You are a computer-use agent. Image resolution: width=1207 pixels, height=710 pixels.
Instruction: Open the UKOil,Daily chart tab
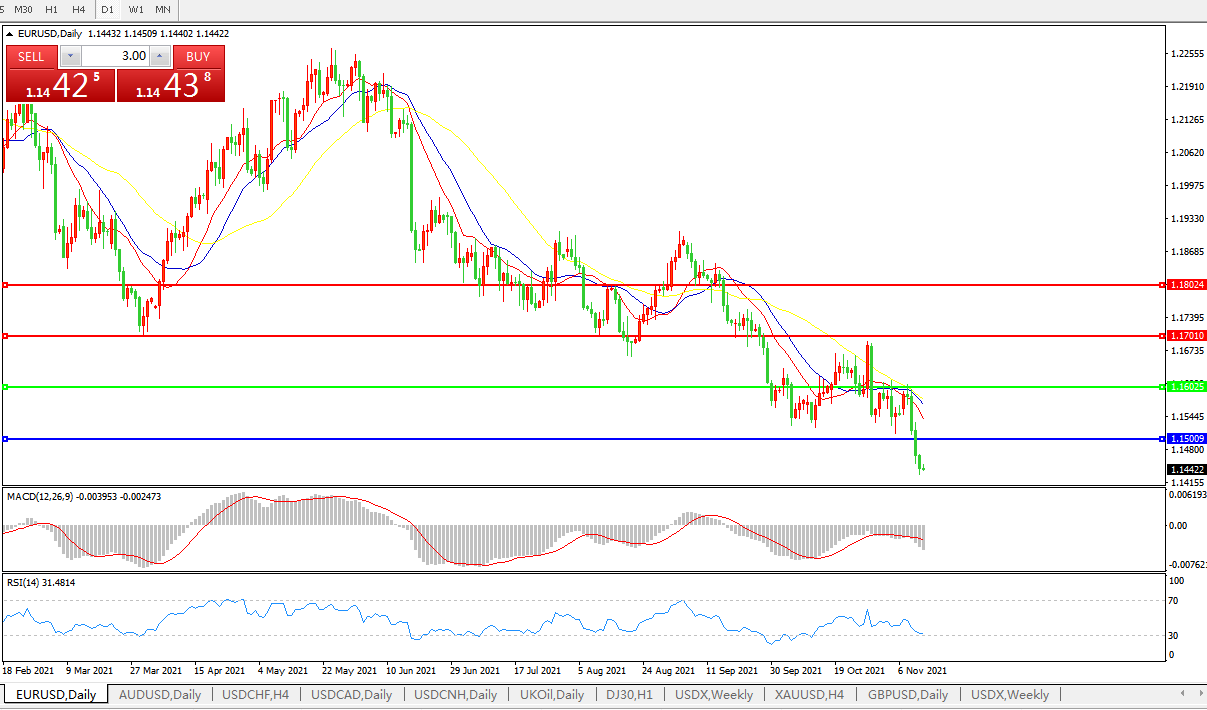552,694
